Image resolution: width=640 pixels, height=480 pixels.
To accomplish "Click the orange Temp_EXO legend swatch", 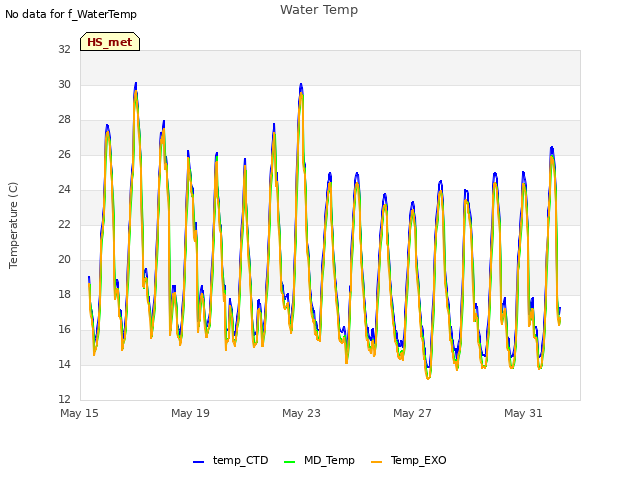I will (x=376, y=462).
